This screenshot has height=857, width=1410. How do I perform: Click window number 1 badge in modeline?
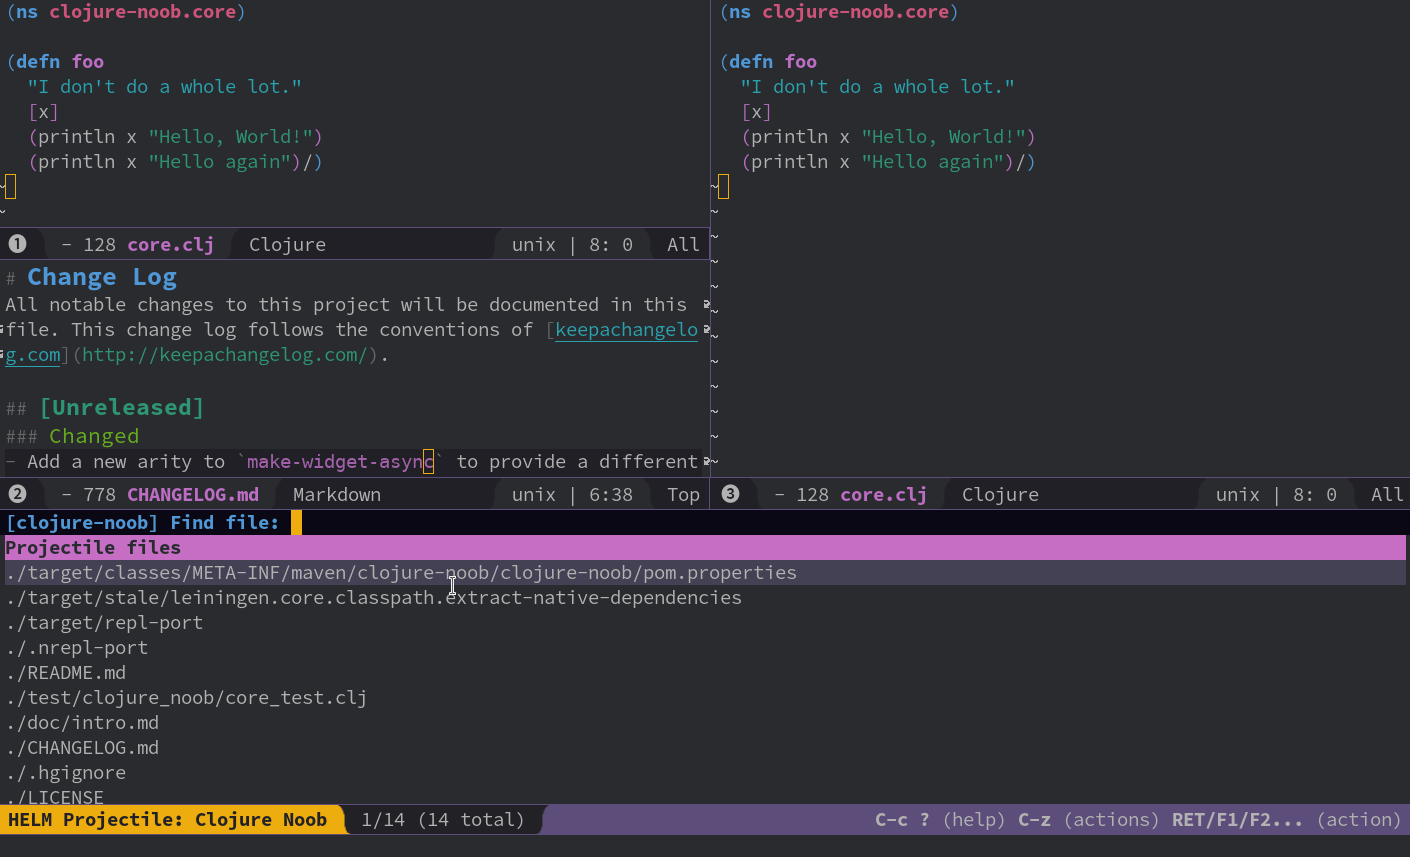(17, 244)
